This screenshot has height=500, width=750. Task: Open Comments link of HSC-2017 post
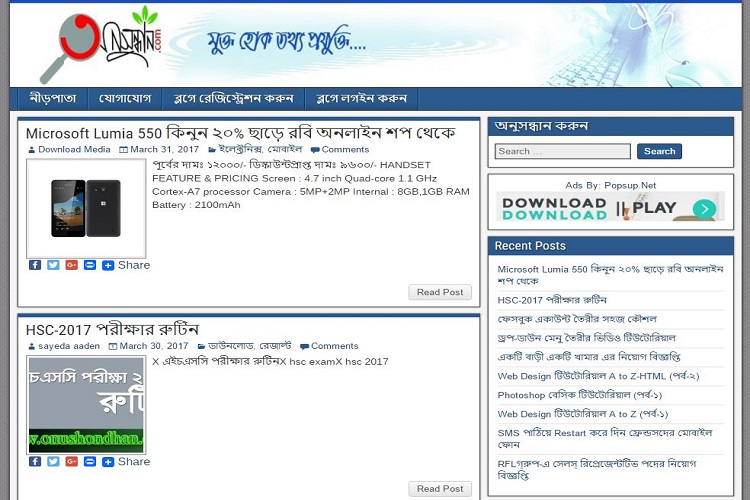(x=334, y=346)
